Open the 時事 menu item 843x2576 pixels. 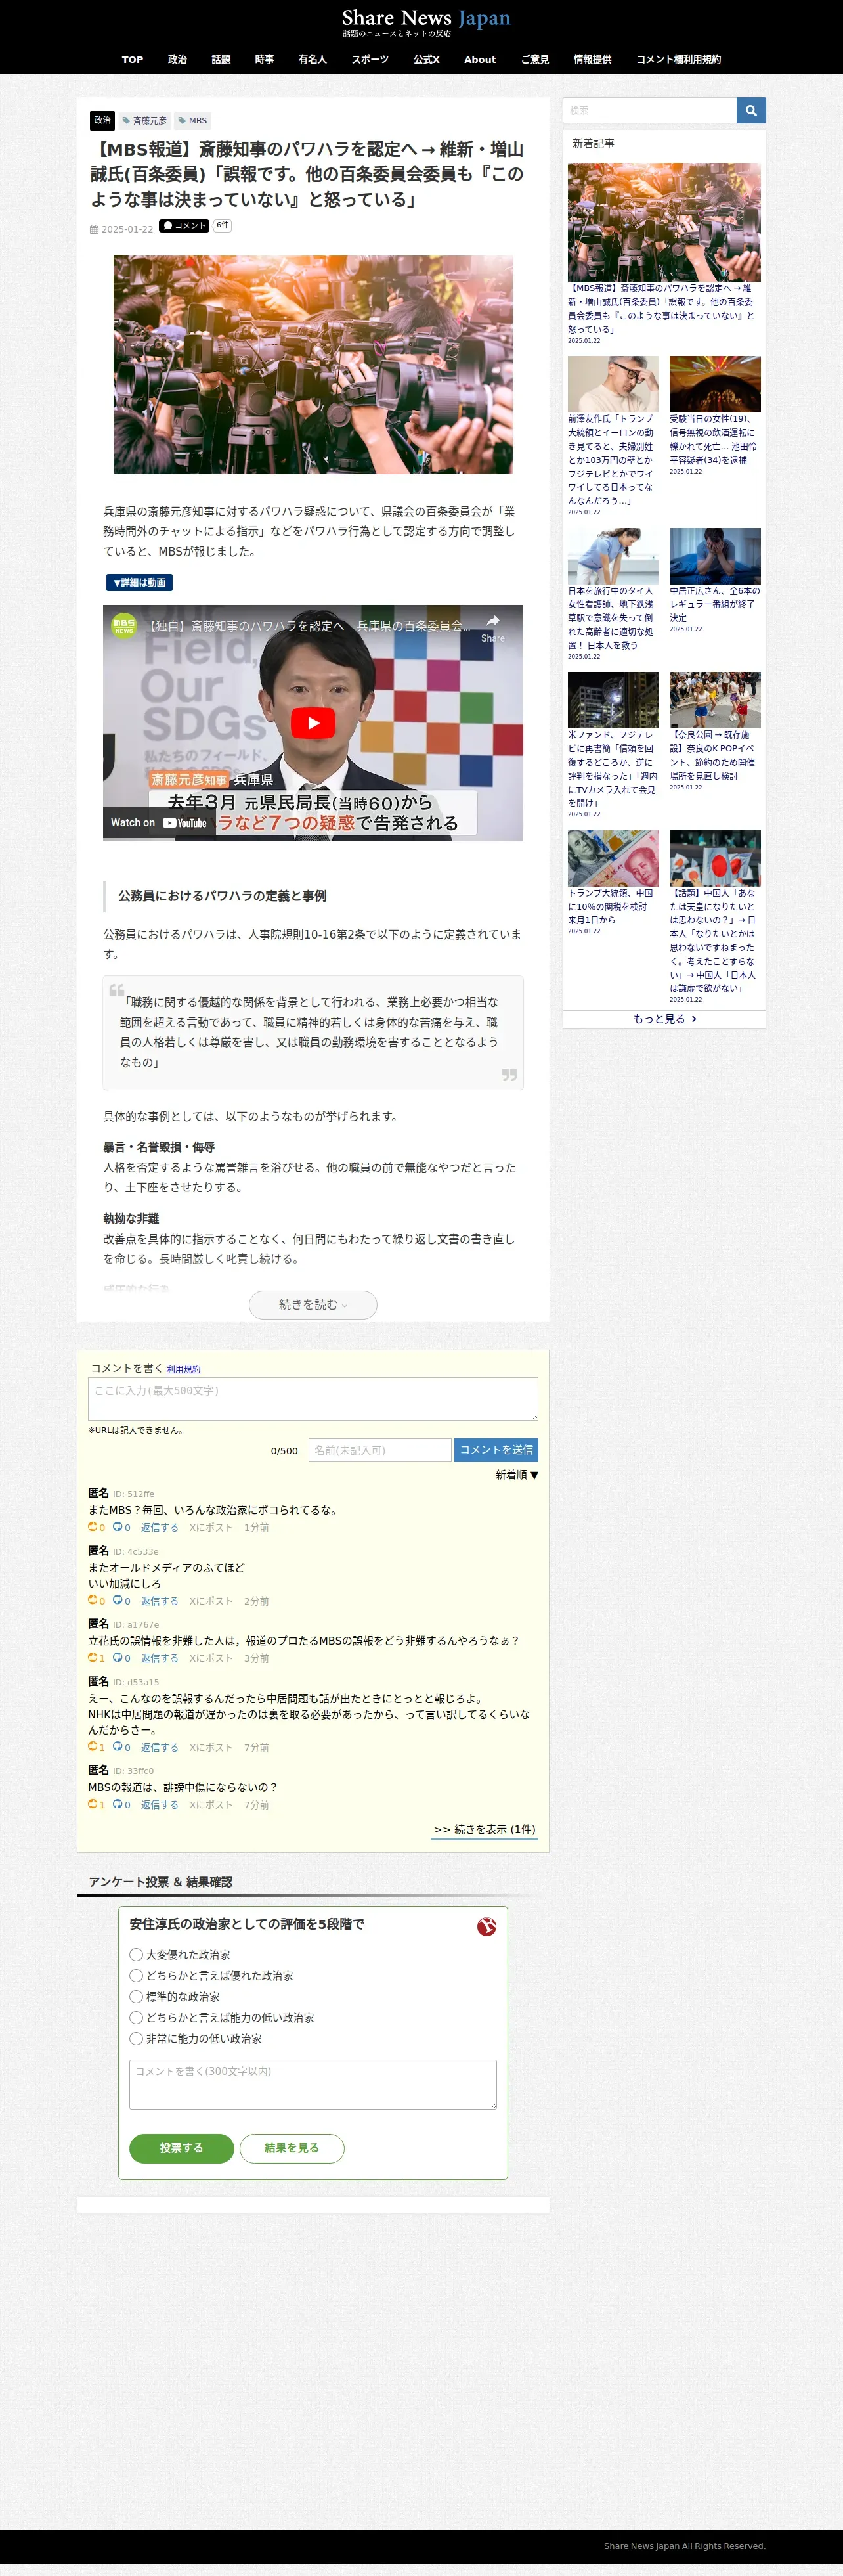(x=264, y=59)
